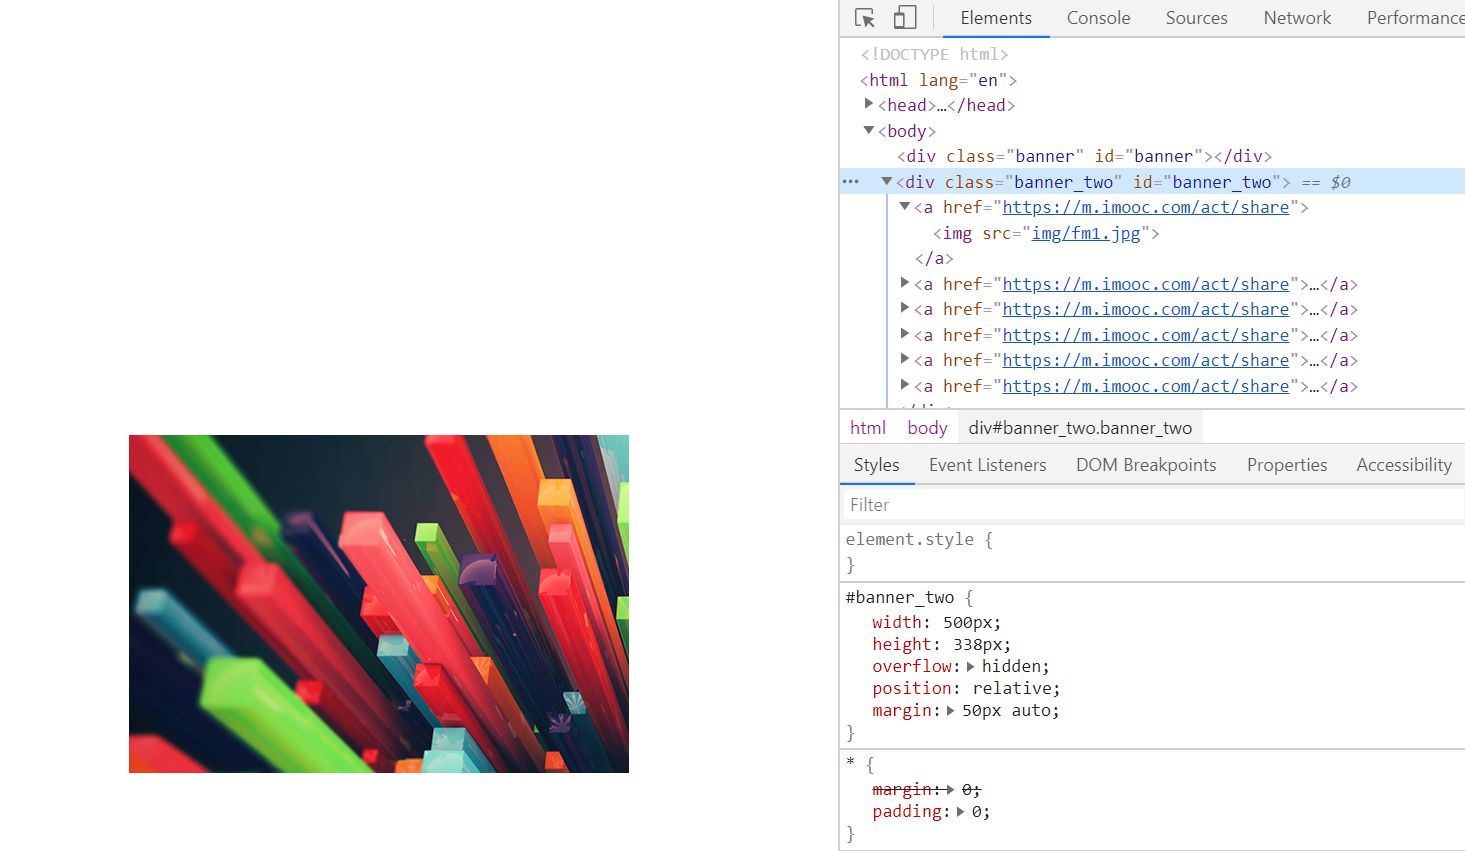Switch to the Console tab
The image size is (1465, 851).
point(1098,18)
